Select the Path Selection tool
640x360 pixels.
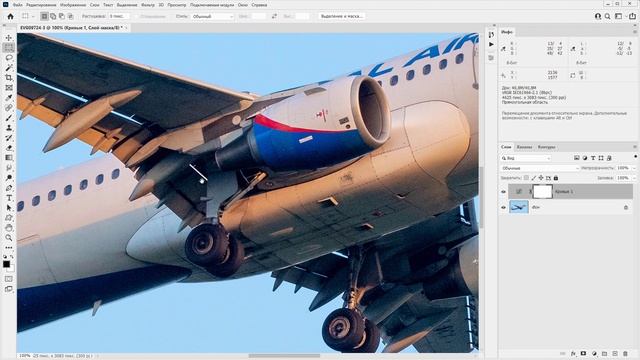click(x=9, y=208)
